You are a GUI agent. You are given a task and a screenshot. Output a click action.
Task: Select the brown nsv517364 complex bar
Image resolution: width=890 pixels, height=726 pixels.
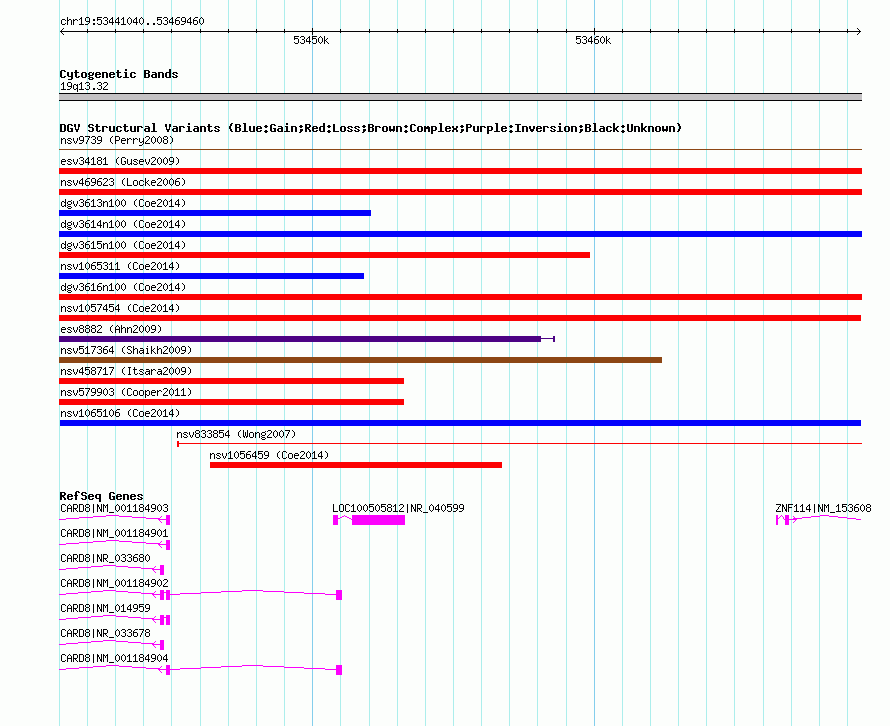coord(360,360)
